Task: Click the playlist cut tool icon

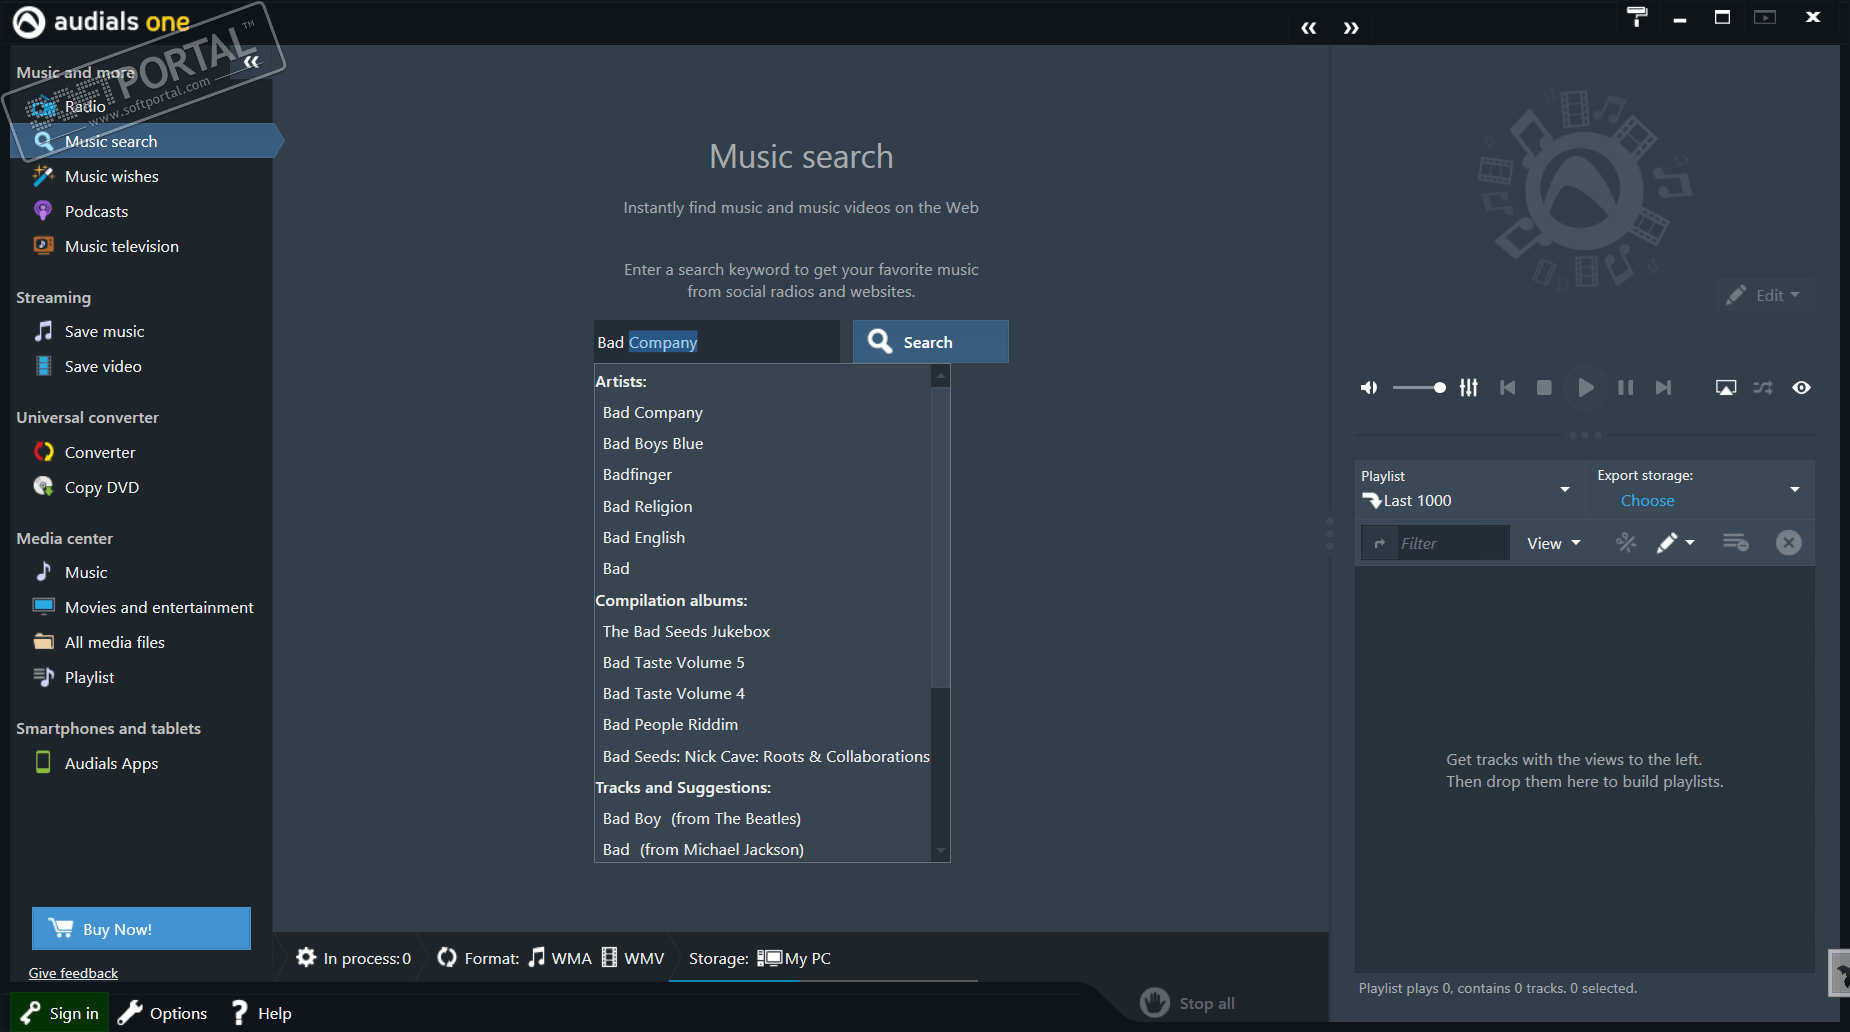Action: click(x=1626, y=542)
